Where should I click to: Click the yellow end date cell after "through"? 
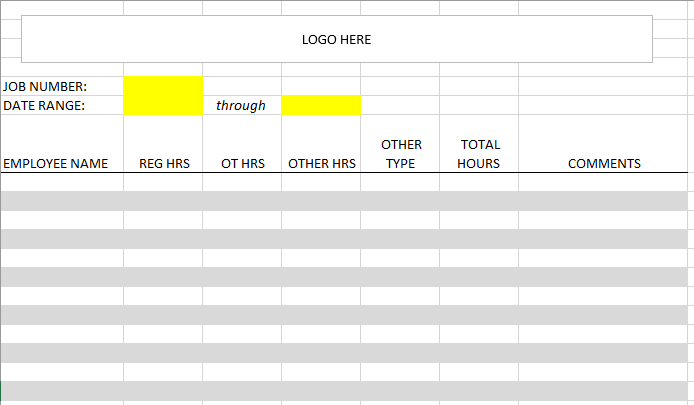point(321,105)
